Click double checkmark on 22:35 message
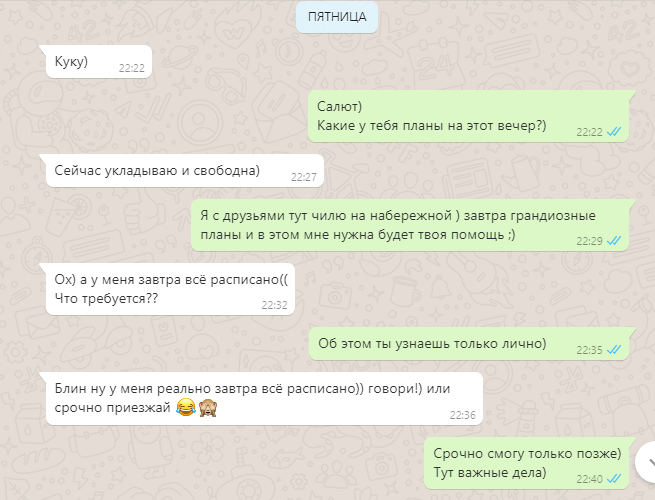The image size is (655, 500). [614, 350]
